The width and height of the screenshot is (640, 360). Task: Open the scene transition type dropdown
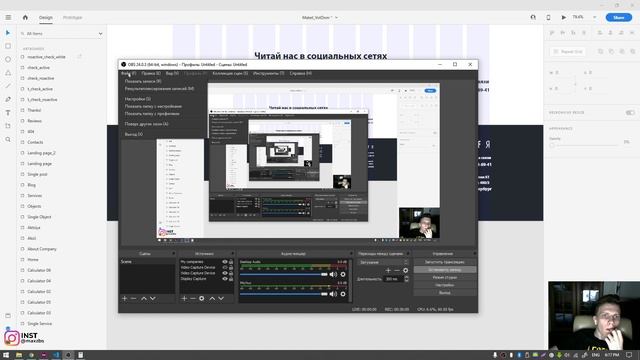coord(383,262)
